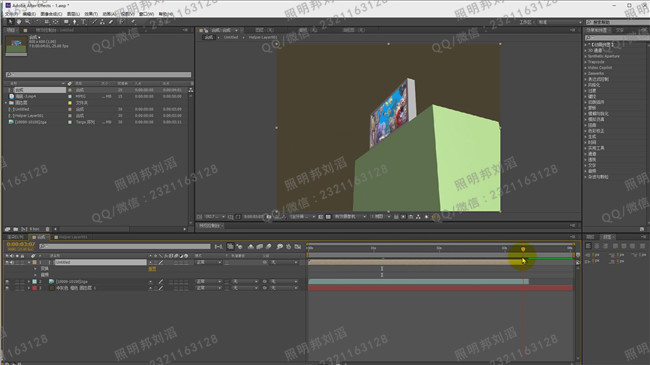Open the 效果(T) menu

click(x=91, y=14)
